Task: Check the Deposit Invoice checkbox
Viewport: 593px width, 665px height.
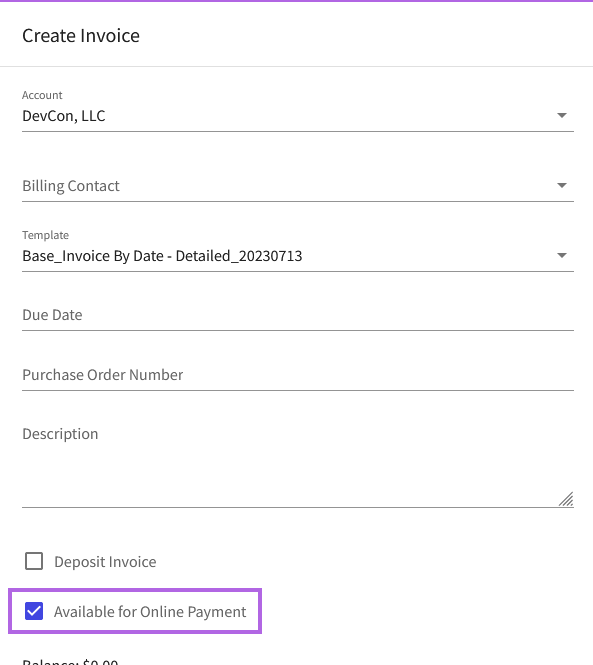Action: click(x=34, y=561)
